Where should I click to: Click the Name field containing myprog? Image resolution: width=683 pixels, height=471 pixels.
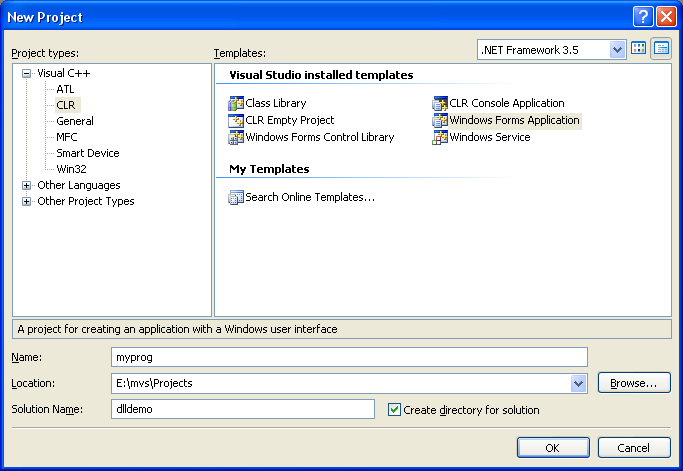click(349, 357)
